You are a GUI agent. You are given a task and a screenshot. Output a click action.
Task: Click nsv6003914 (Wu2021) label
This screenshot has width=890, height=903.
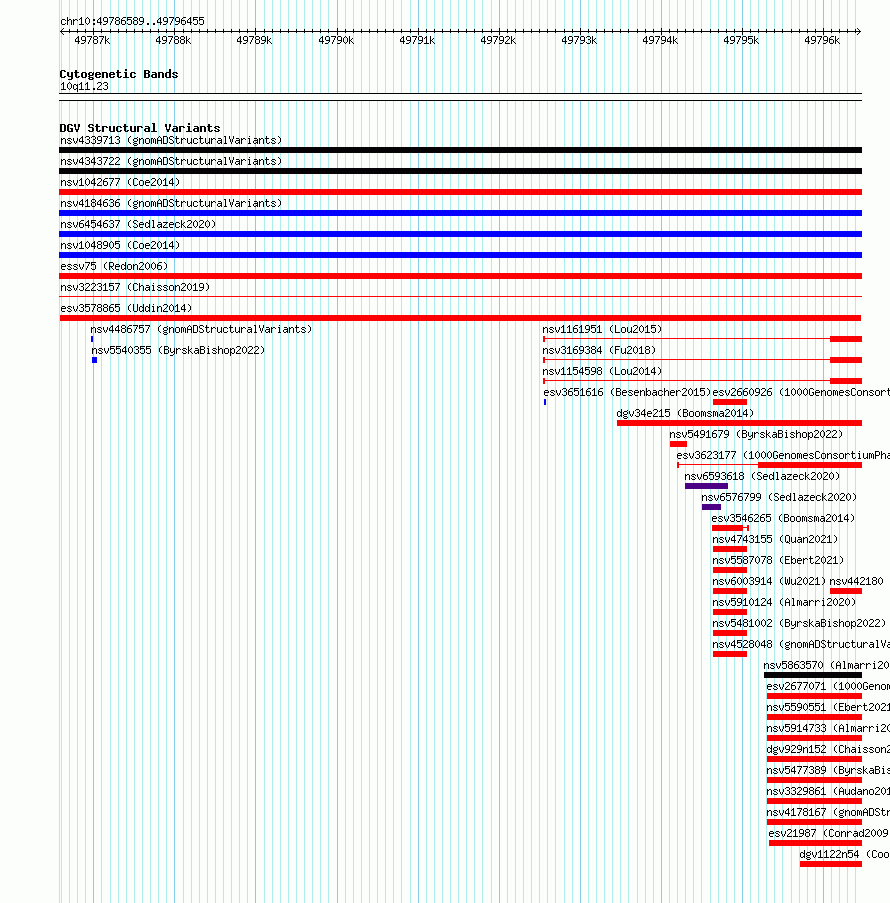[x=769, y=582]
